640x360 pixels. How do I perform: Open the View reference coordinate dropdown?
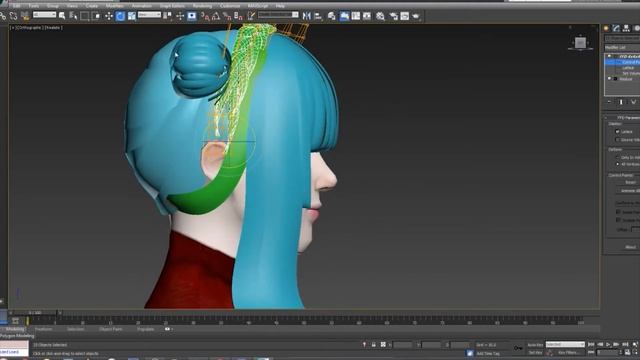tap(149, 15)
